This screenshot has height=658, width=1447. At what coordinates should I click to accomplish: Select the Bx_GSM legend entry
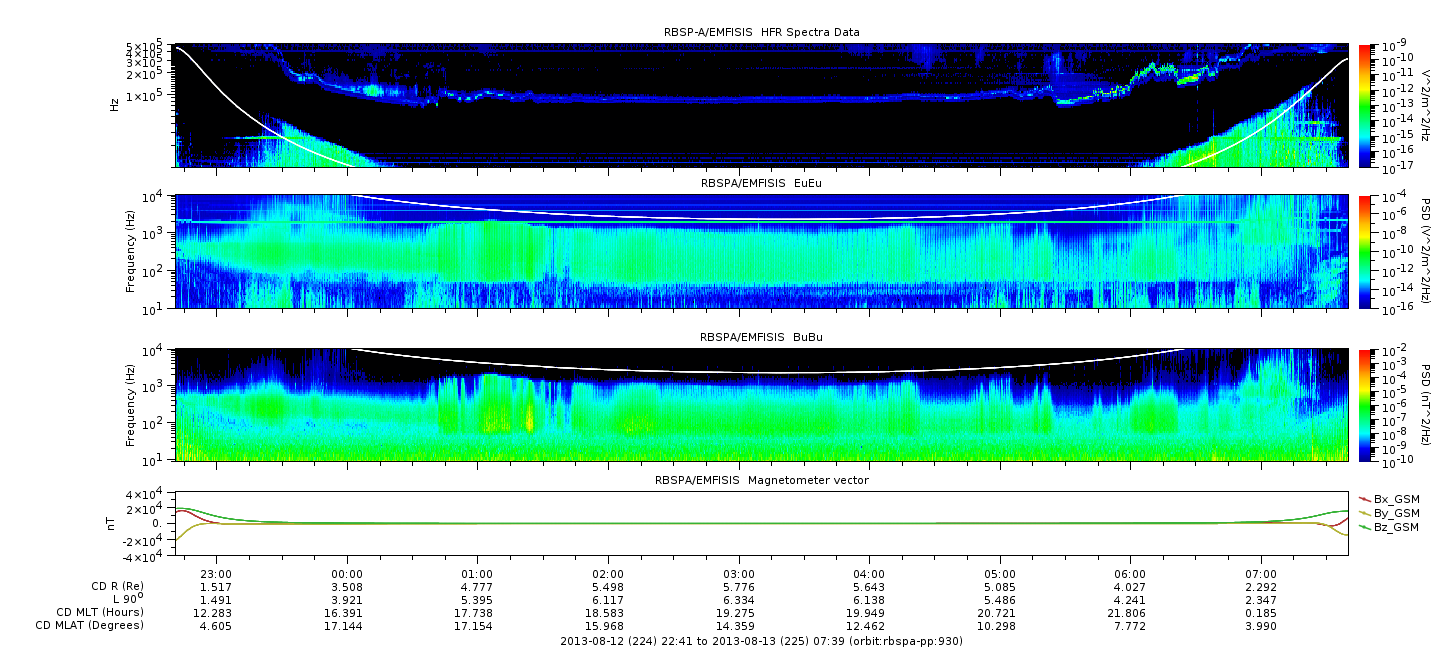coord(1389,498)
